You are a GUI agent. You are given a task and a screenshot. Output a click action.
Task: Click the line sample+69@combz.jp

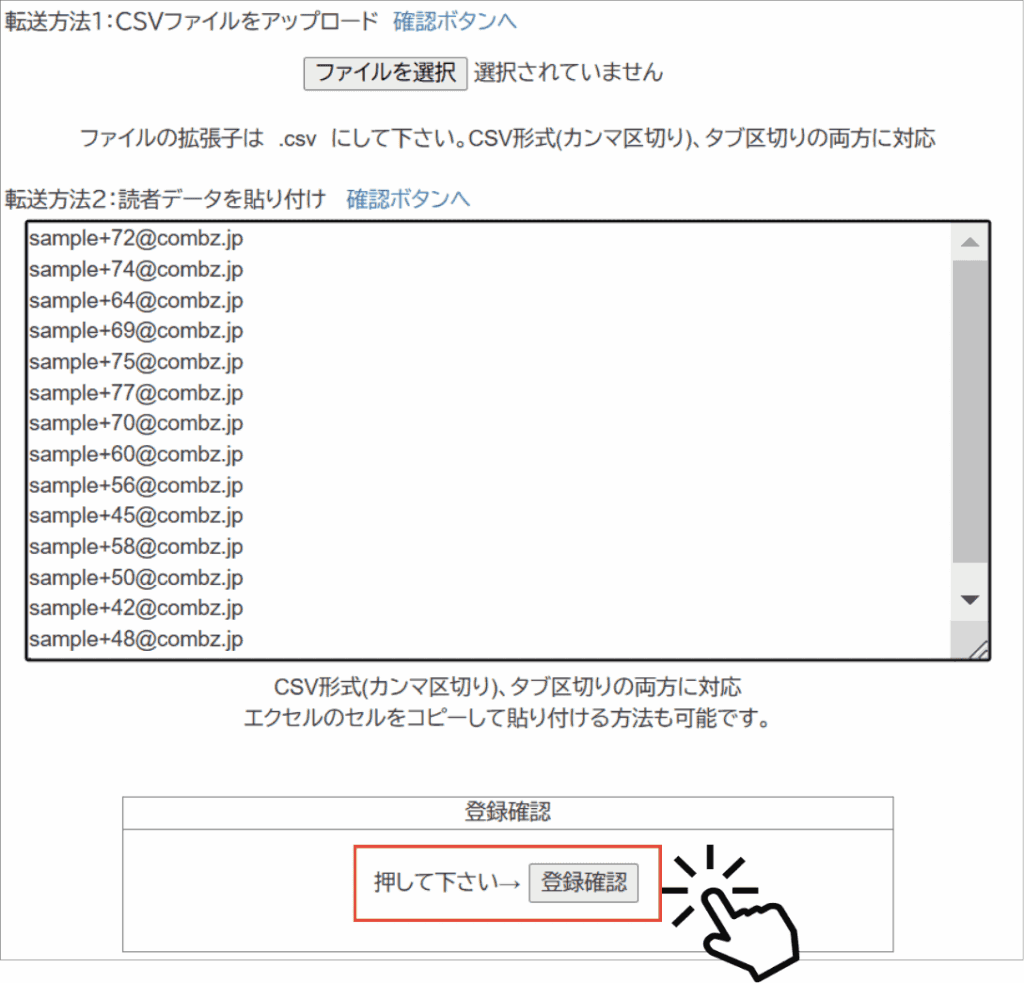click(x=136, y=330)
